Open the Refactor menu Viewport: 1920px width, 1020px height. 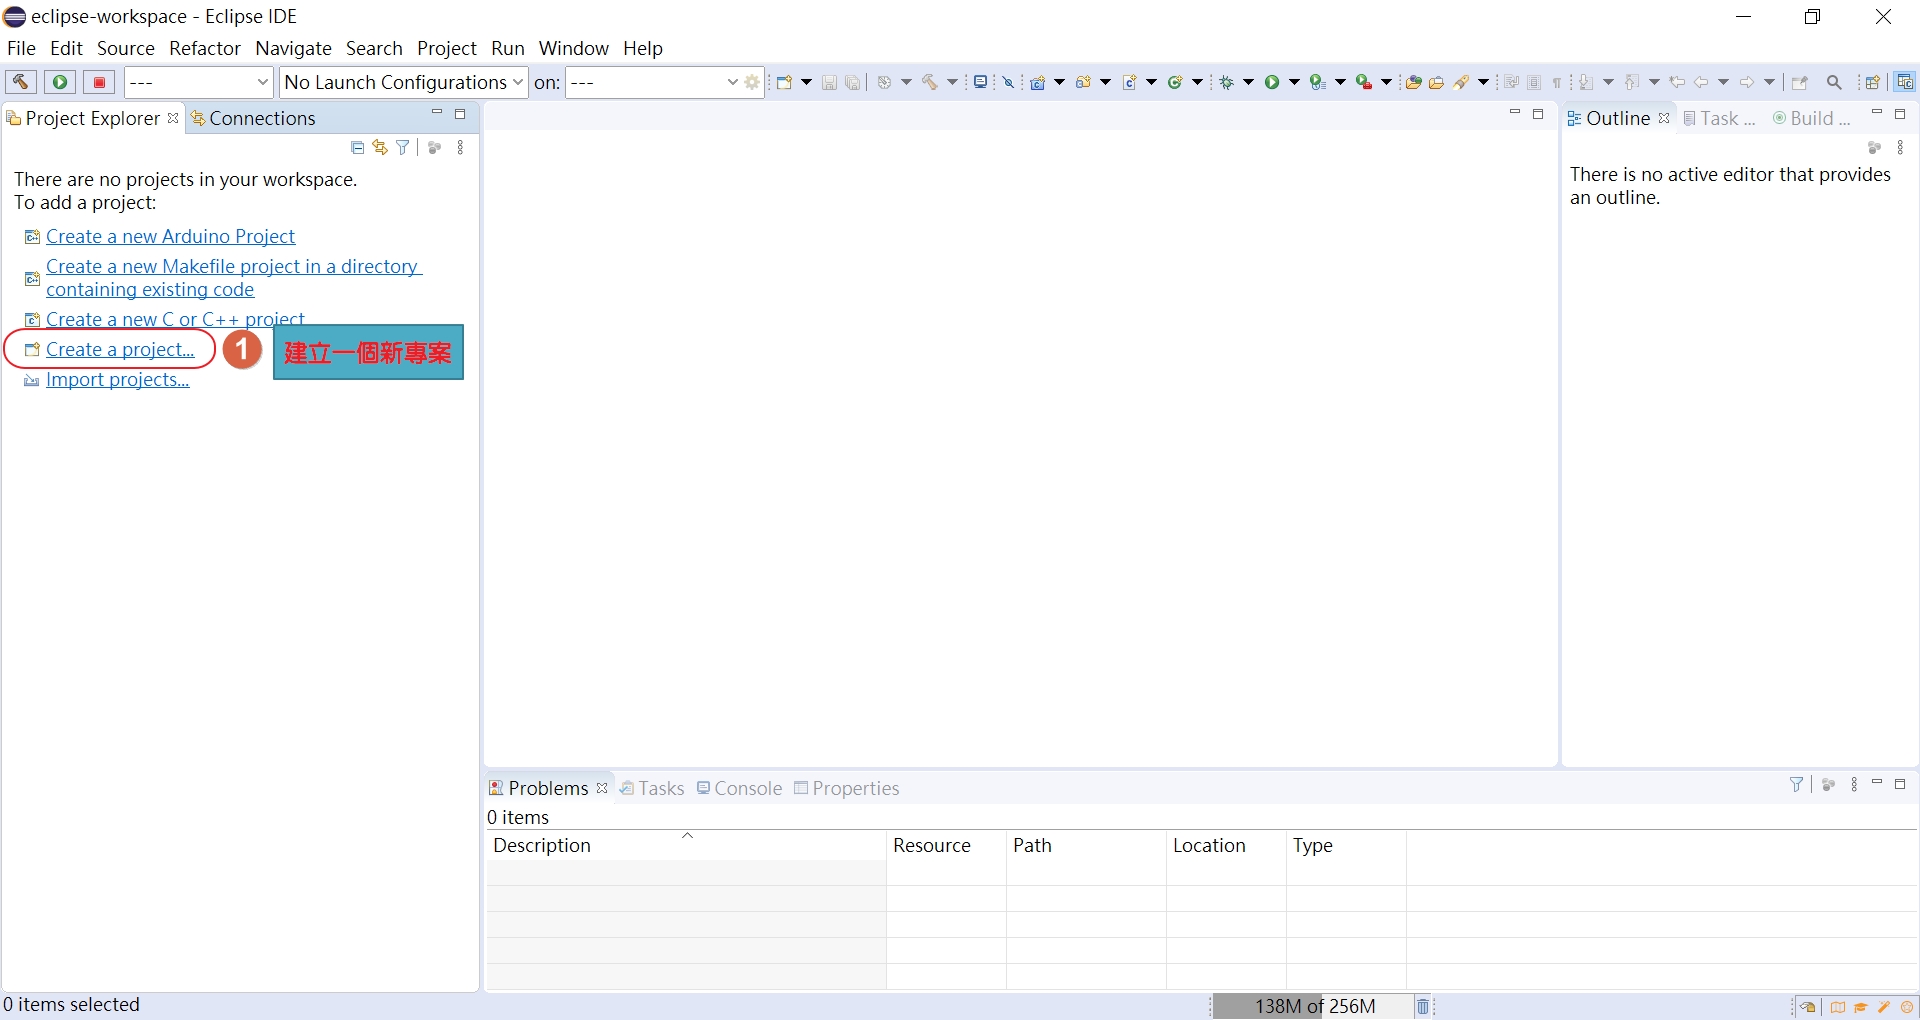205,48
